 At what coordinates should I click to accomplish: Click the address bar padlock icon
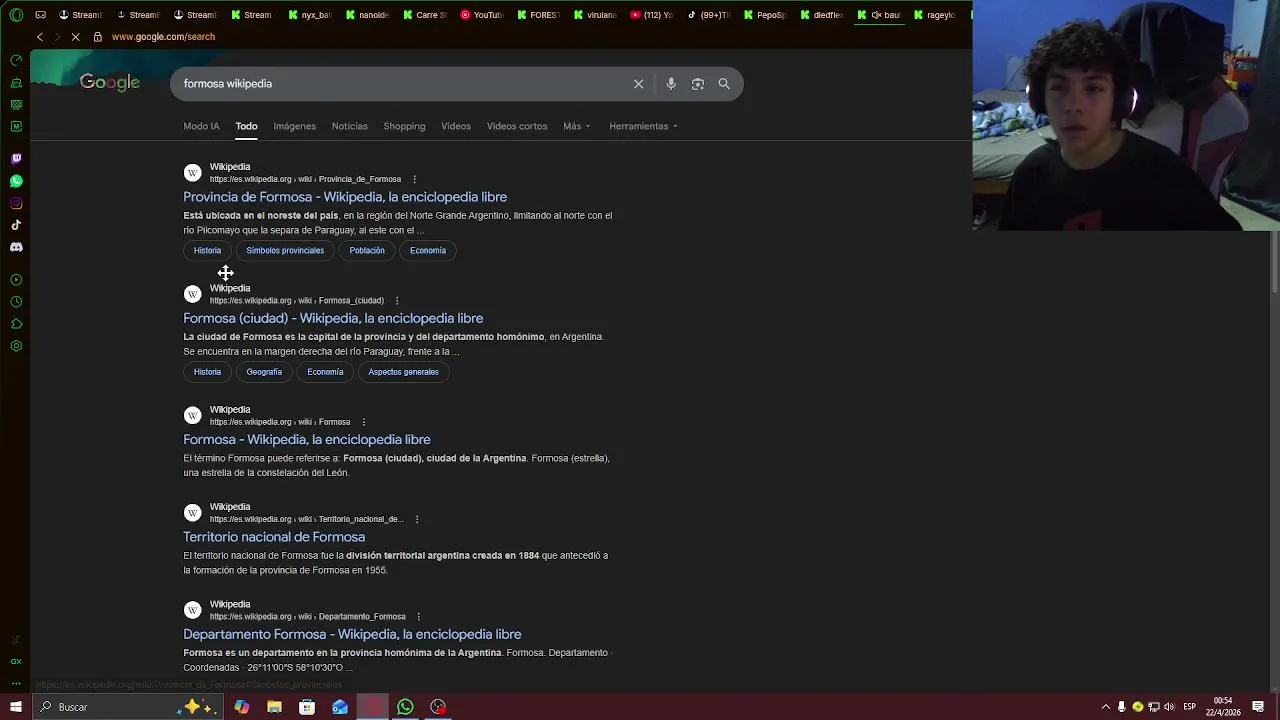click(97, 37)
